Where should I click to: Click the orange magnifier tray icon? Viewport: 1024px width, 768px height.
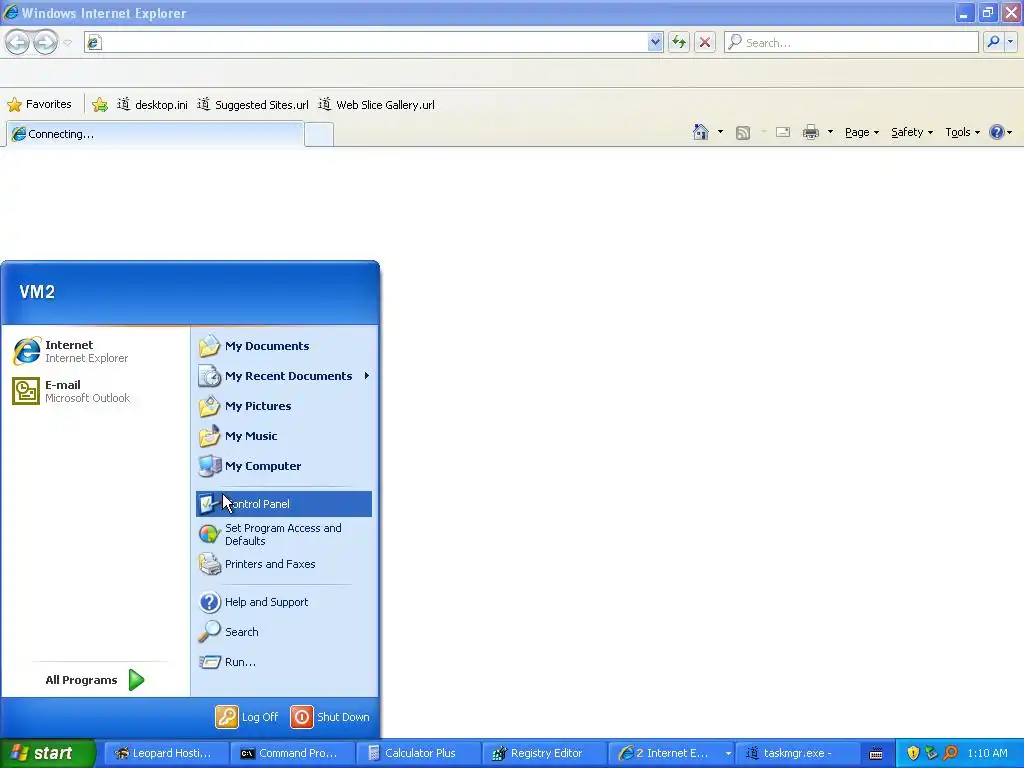[x=950, y=754]
